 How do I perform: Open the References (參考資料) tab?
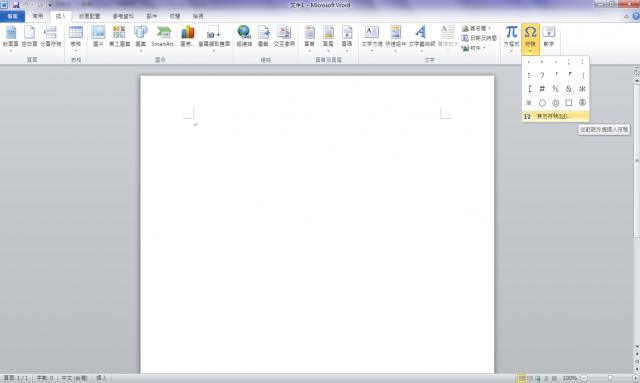pyautogui.click(x=123, y=16)
